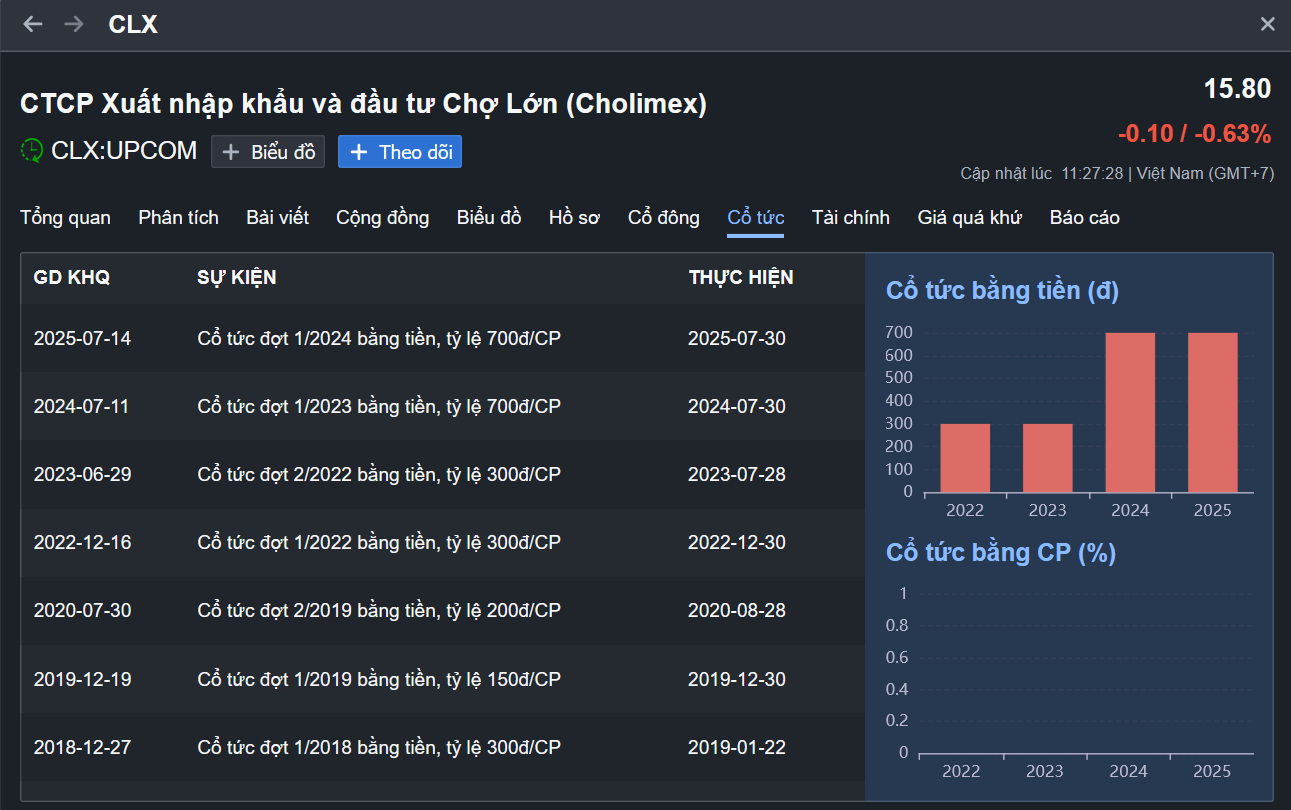Select payment date 2019-12-30
The width and height of the screenshot is (1291, 810).
point(737,680)
